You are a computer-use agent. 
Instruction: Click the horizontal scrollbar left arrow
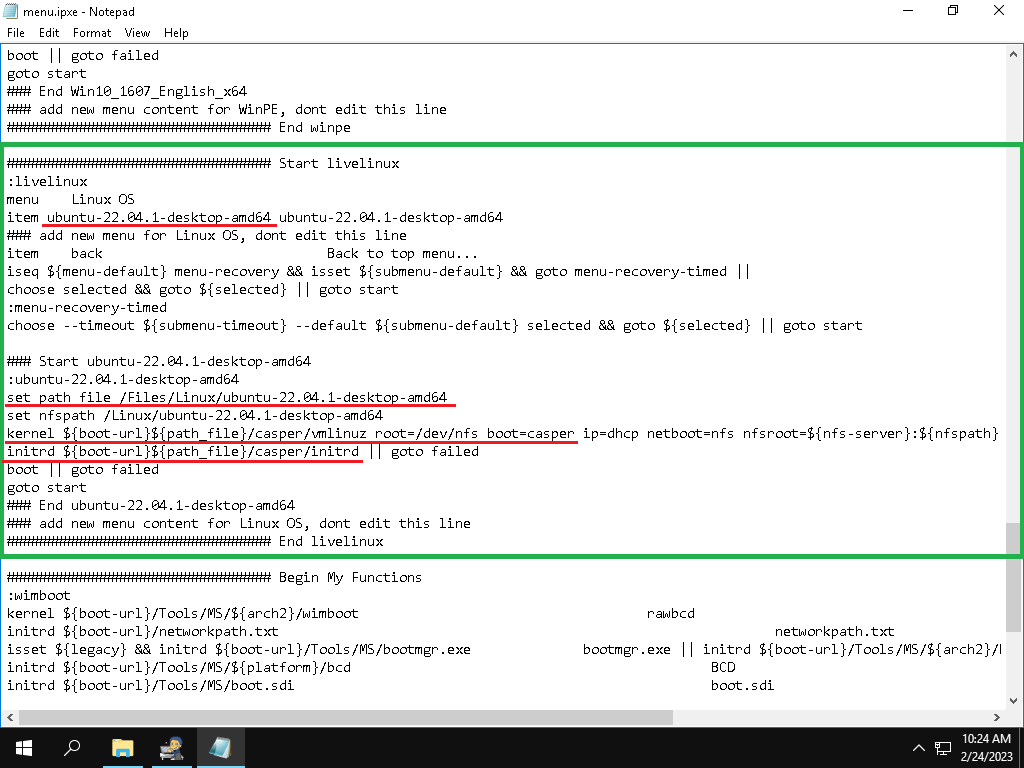[x=9, y=717]
